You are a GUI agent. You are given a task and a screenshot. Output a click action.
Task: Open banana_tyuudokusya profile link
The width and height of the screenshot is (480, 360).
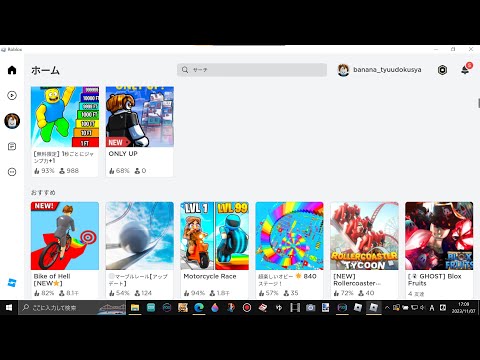387,70
